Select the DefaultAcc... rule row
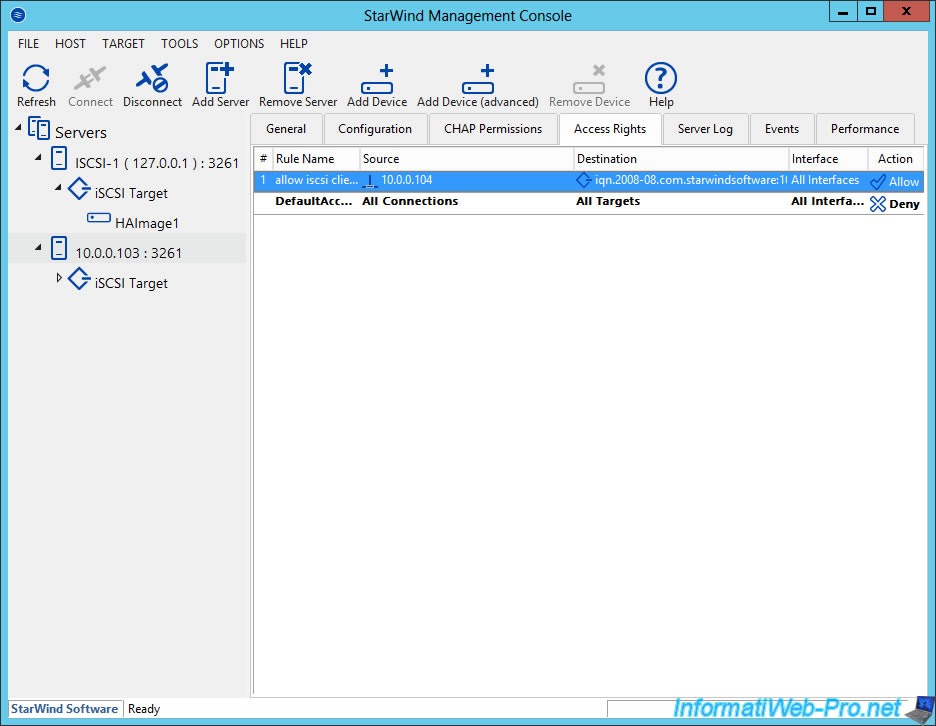Screen dimensions: 936x726 [x=589, y=202]
